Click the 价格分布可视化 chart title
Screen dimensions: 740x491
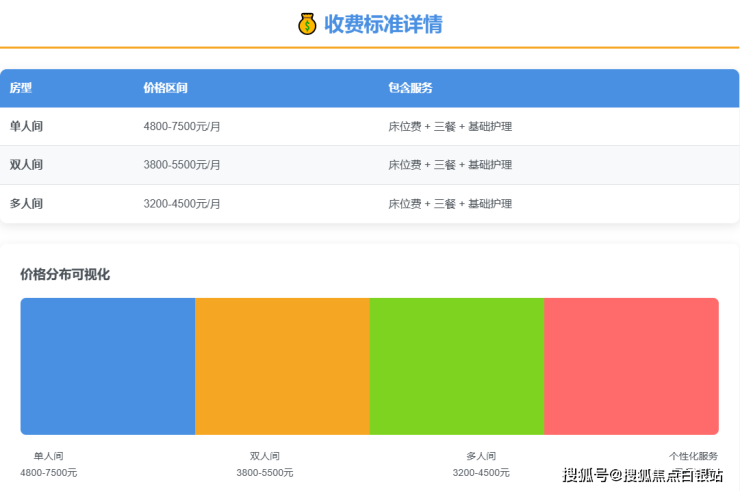point(65,274)
